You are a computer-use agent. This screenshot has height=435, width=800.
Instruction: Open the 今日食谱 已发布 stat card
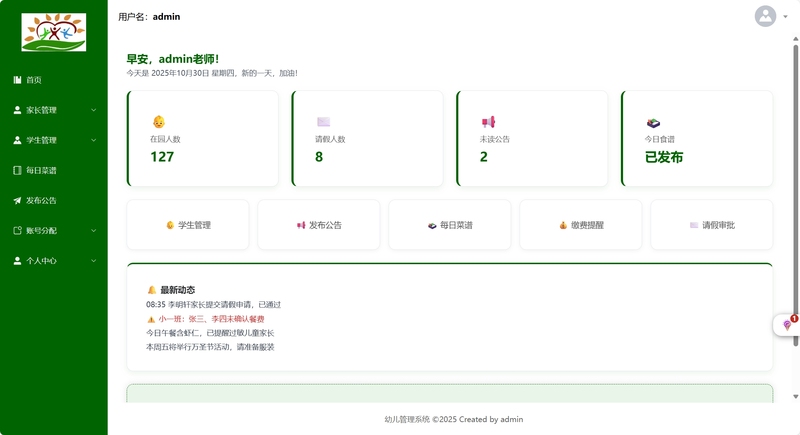pyautogui.click(x=697, y=139)
